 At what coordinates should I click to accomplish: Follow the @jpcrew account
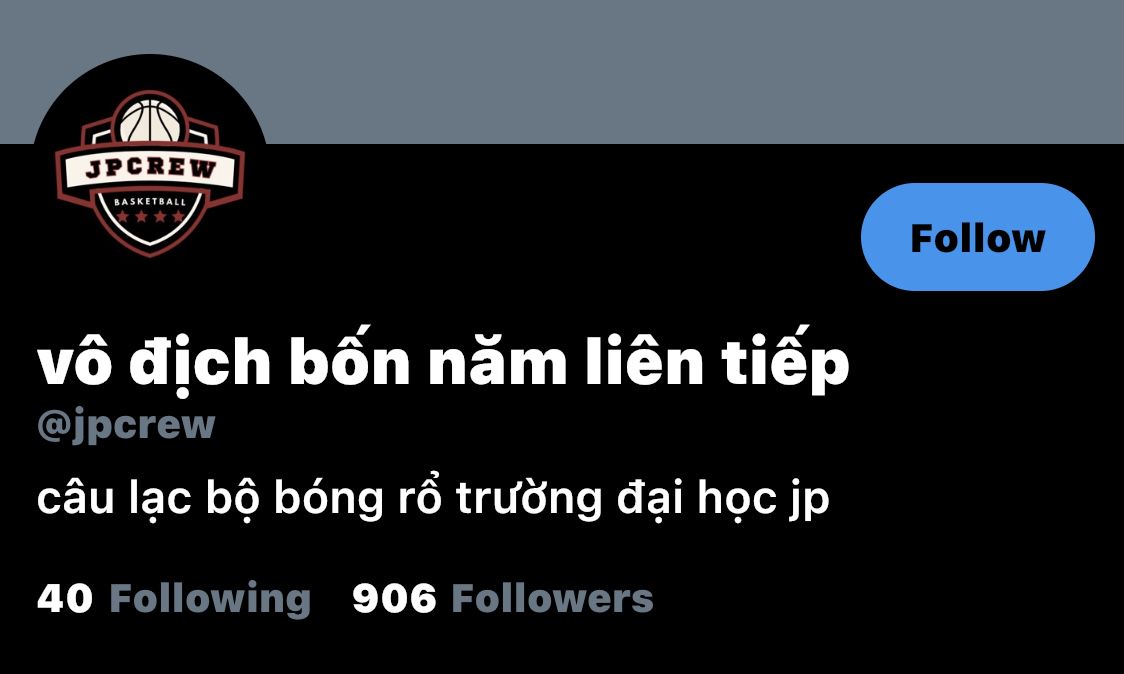pos(977,237)
